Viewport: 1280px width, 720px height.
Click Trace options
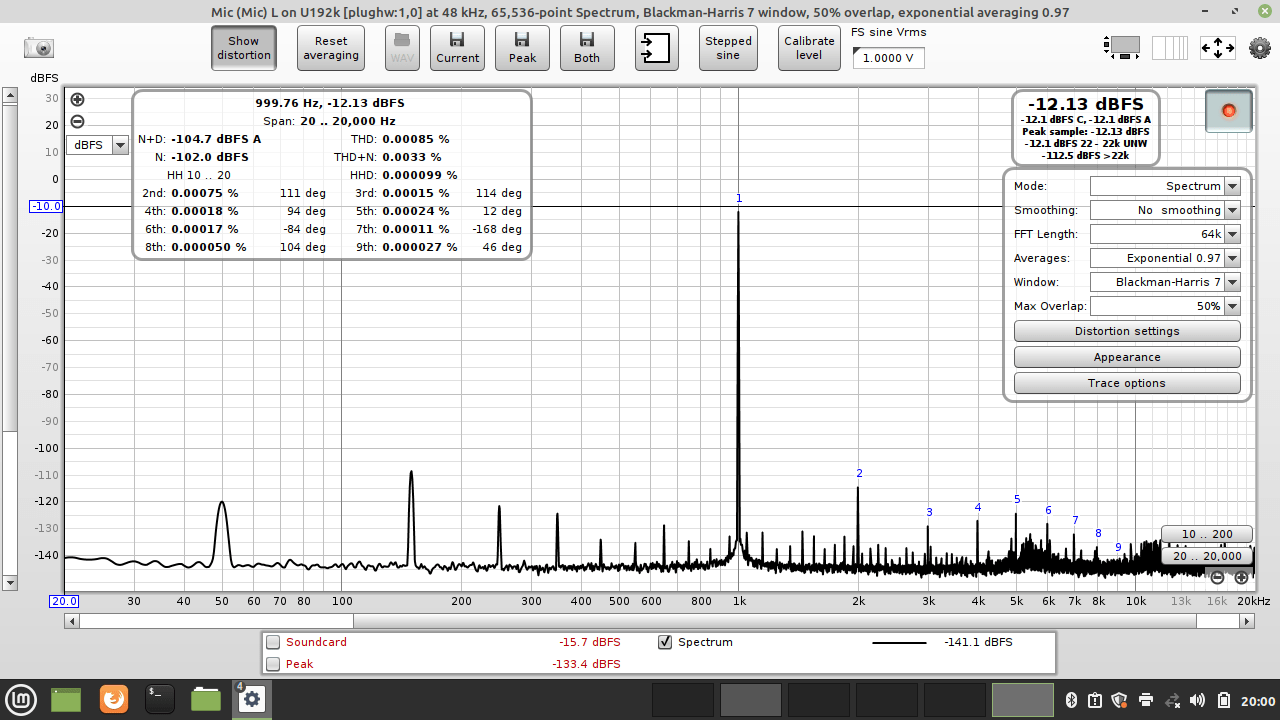tap(1127, 383)
